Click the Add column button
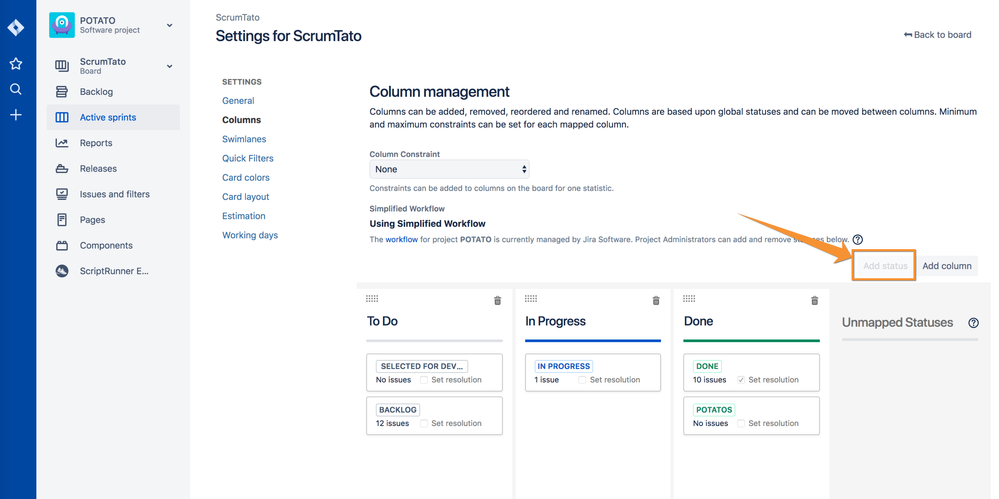The width and height of the screenshot is (999, 499). point(946,266)
